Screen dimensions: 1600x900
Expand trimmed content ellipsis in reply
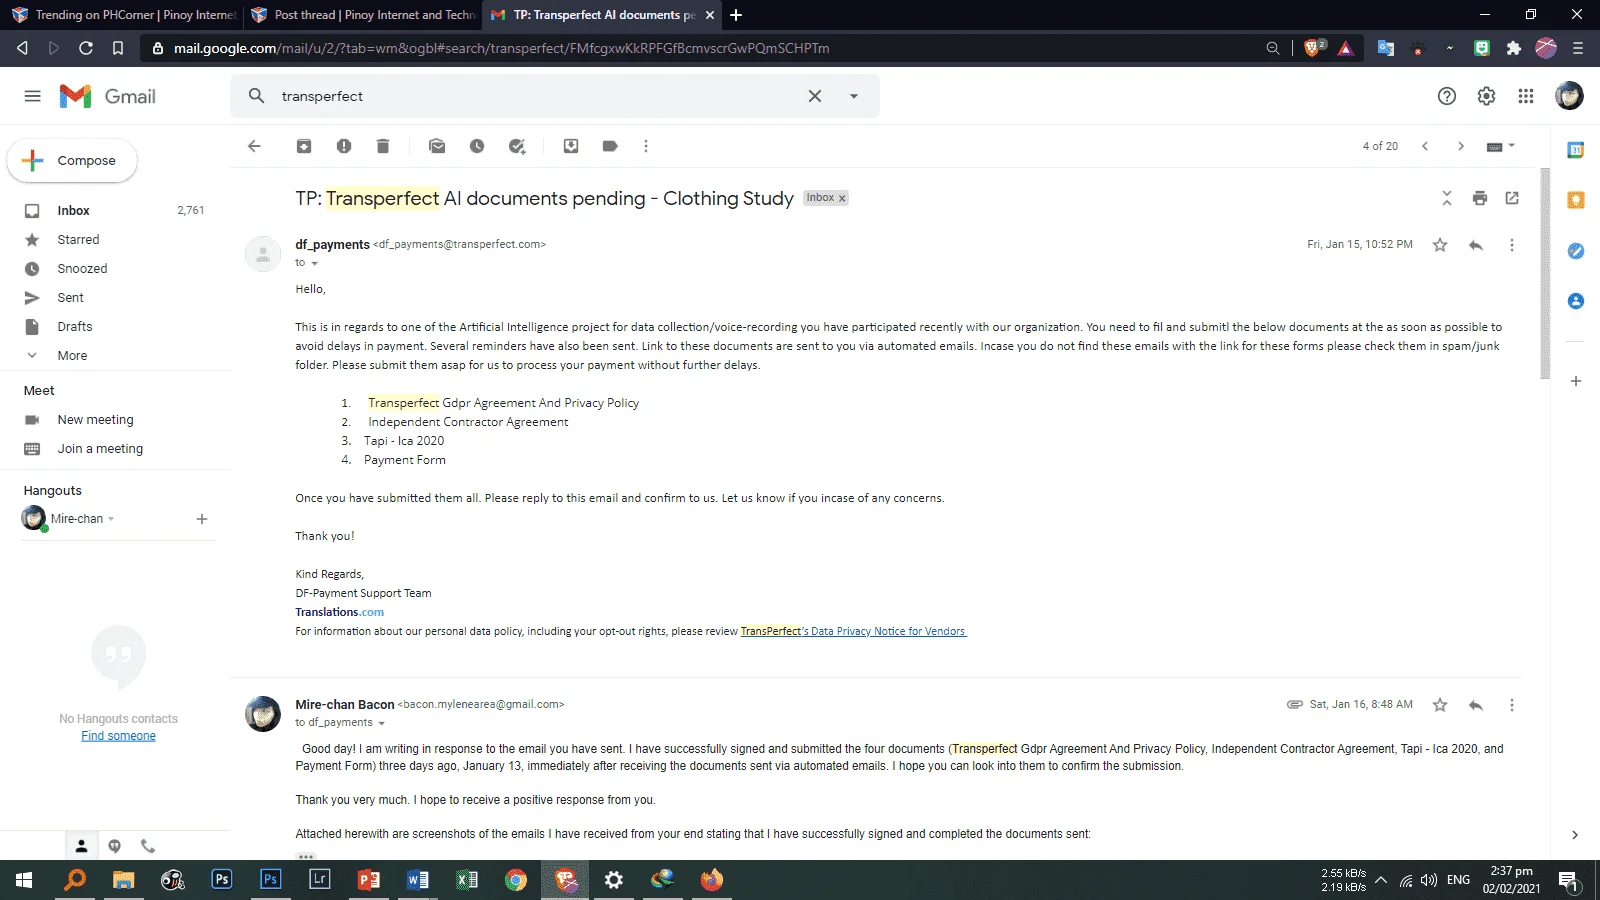[306, 856]
